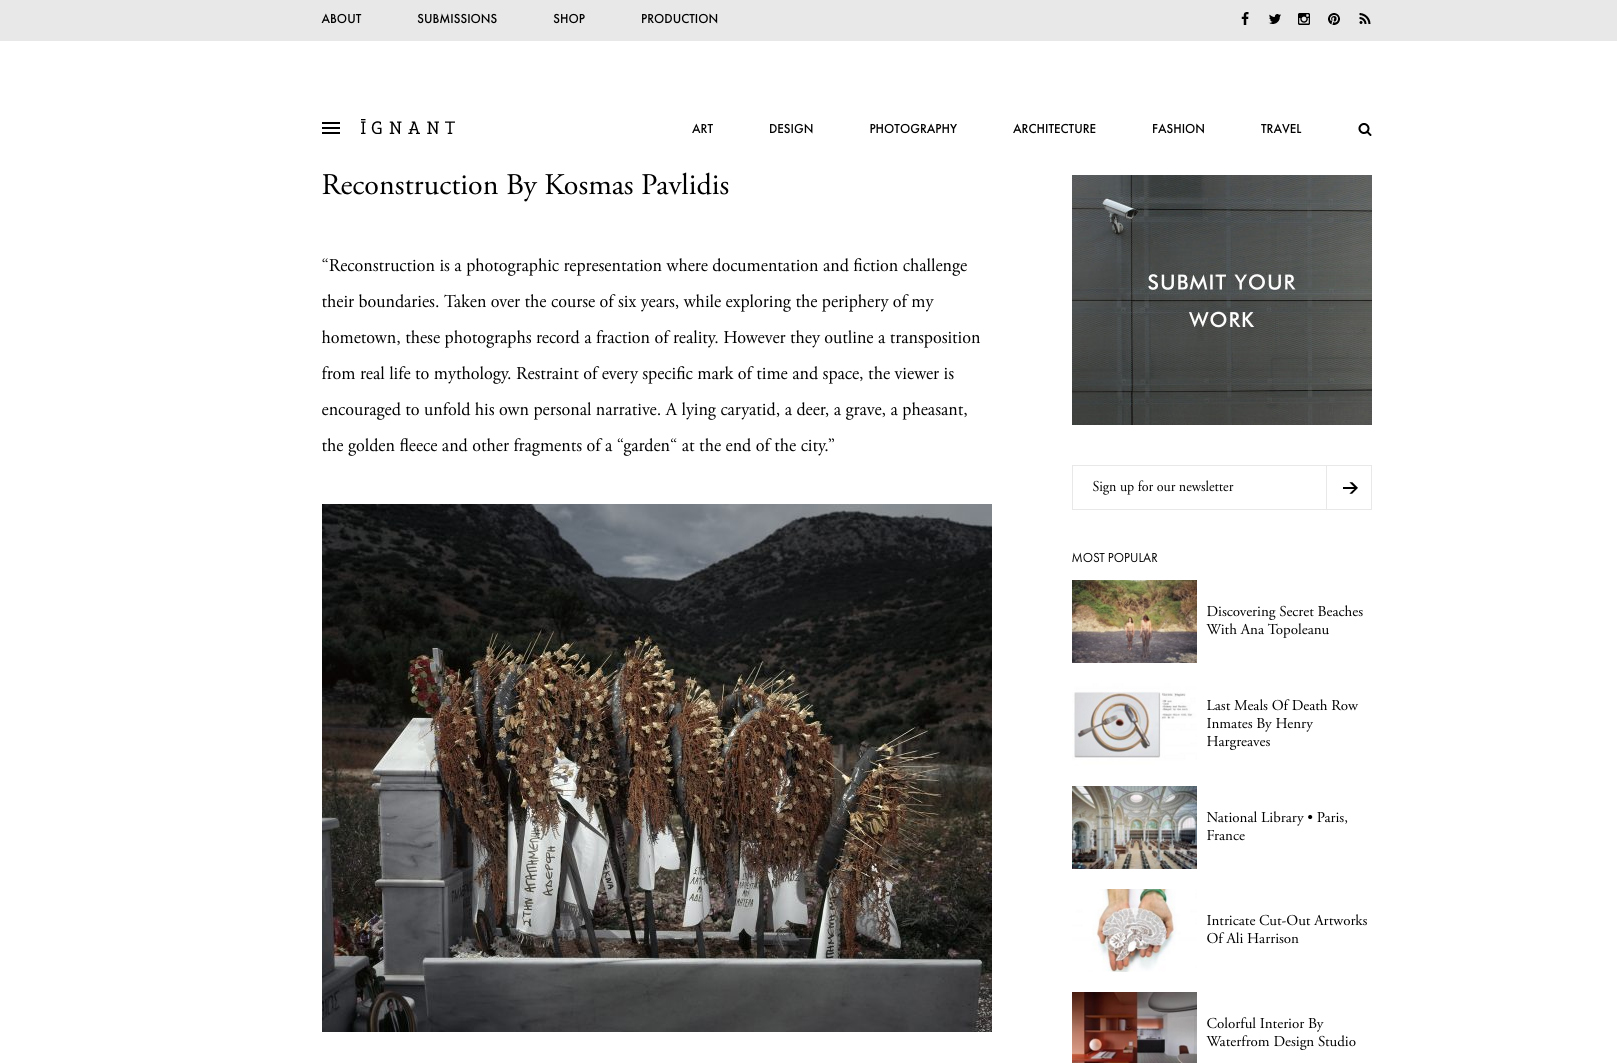Visit the Shop link

[x=569, y=19]
